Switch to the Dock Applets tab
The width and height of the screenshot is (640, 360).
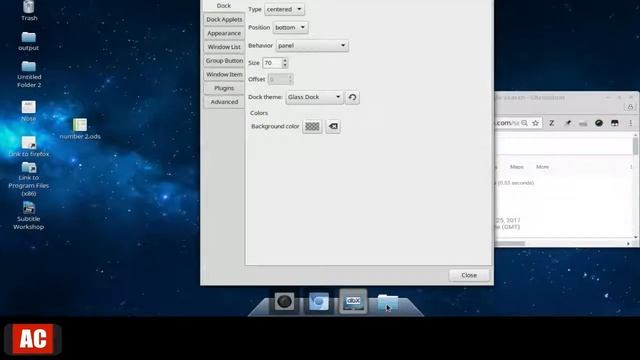pyautogui.click(x=224, y=19)
